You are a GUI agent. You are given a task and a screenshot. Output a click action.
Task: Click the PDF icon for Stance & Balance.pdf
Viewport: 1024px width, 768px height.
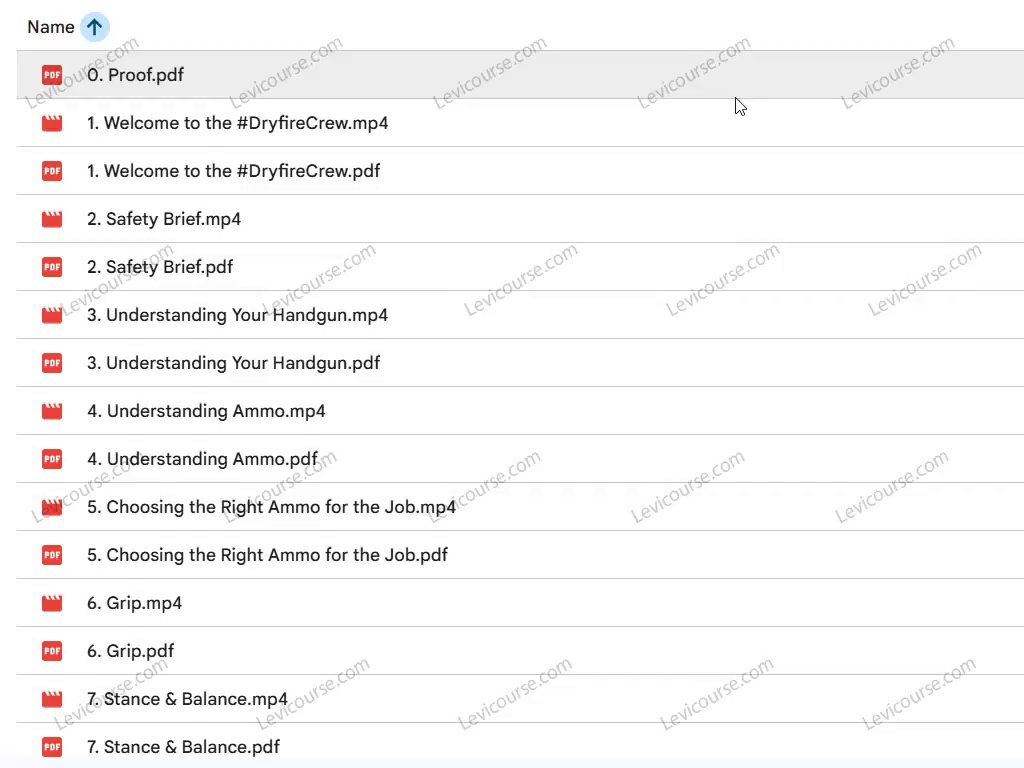[52, 747]
